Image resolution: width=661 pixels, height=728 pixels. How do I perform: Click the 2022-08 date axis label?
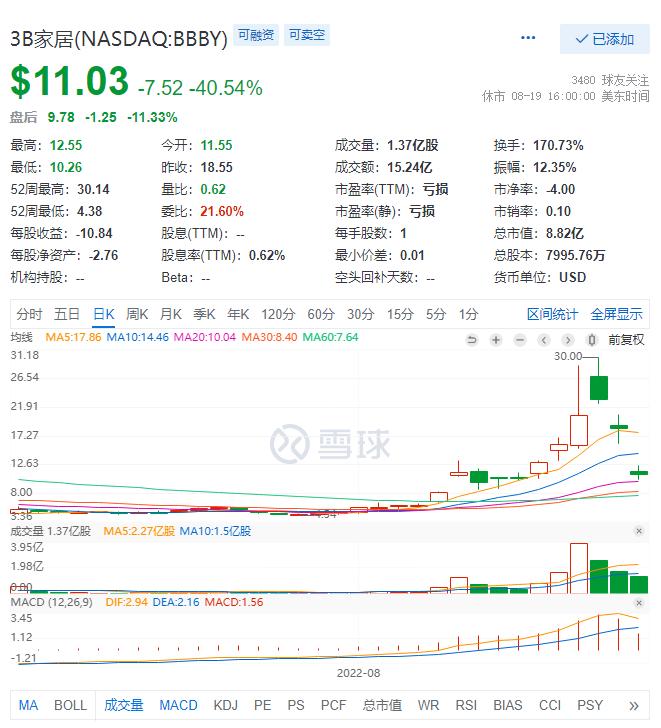click(x=358, y=673)
